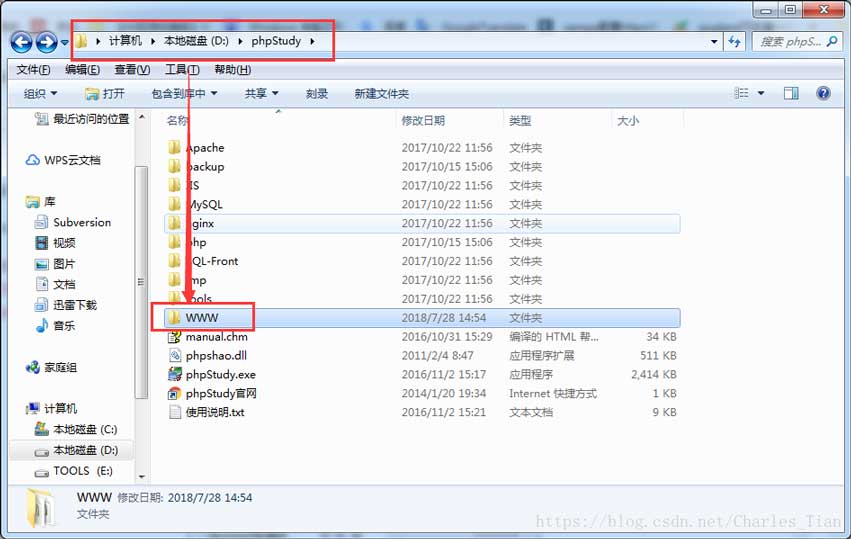Select the MySQL folder icon
Viewport: 851px width, 539px height.
174,204
